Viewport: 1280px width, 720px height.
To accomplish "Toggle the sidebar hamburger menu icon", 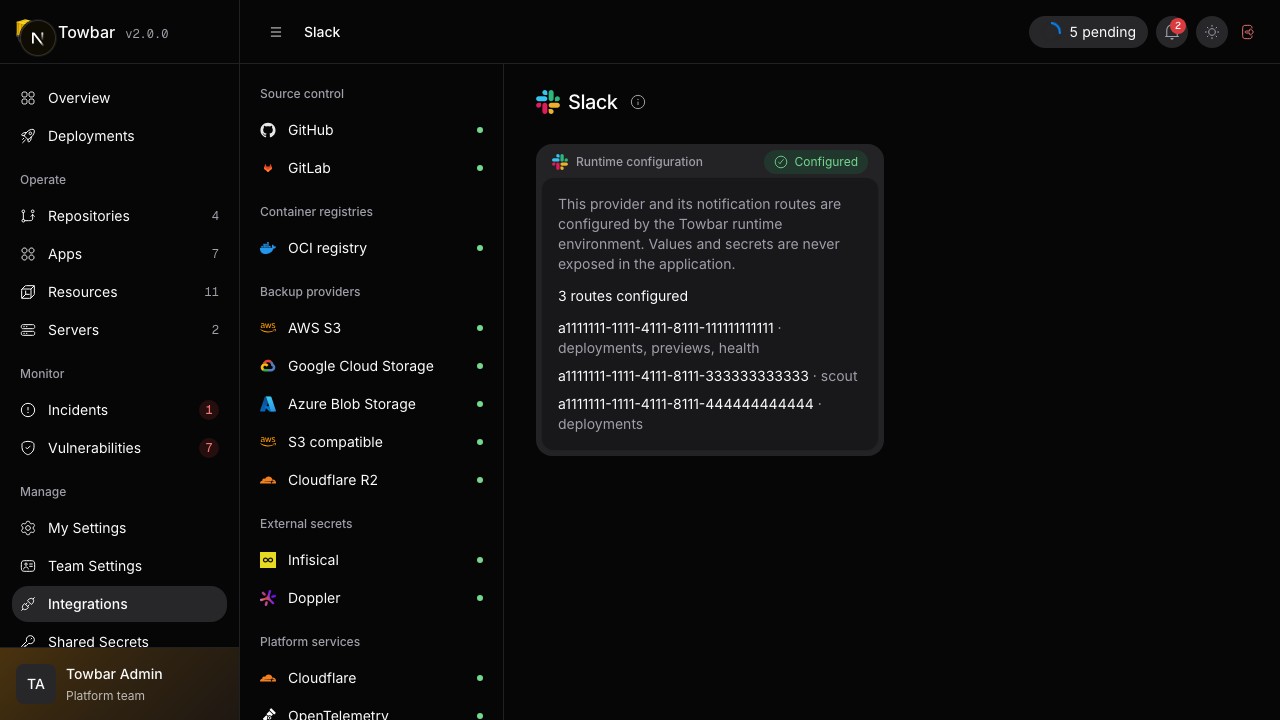I will 276,32.
